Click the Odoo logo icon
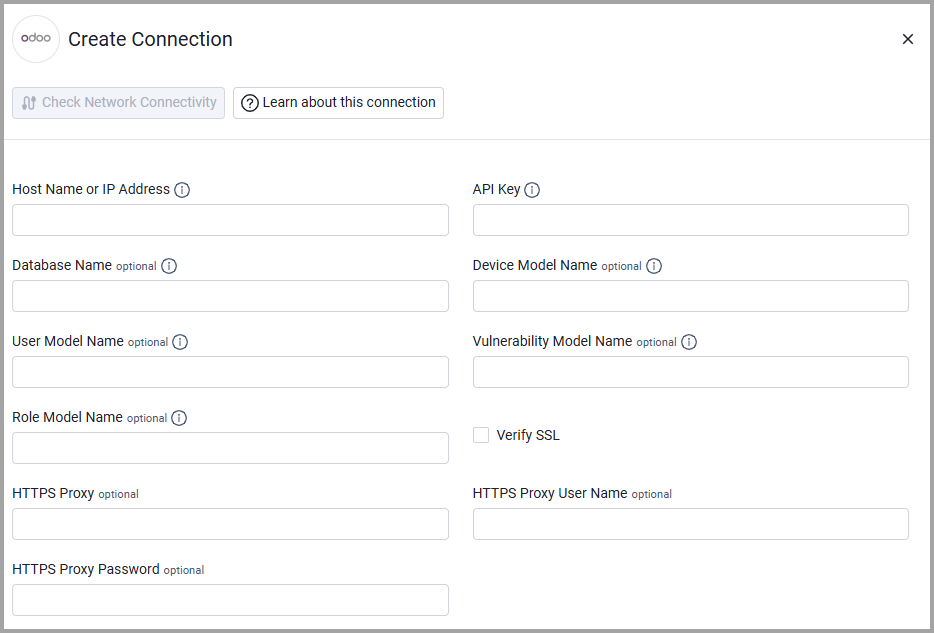 point(36,40)
